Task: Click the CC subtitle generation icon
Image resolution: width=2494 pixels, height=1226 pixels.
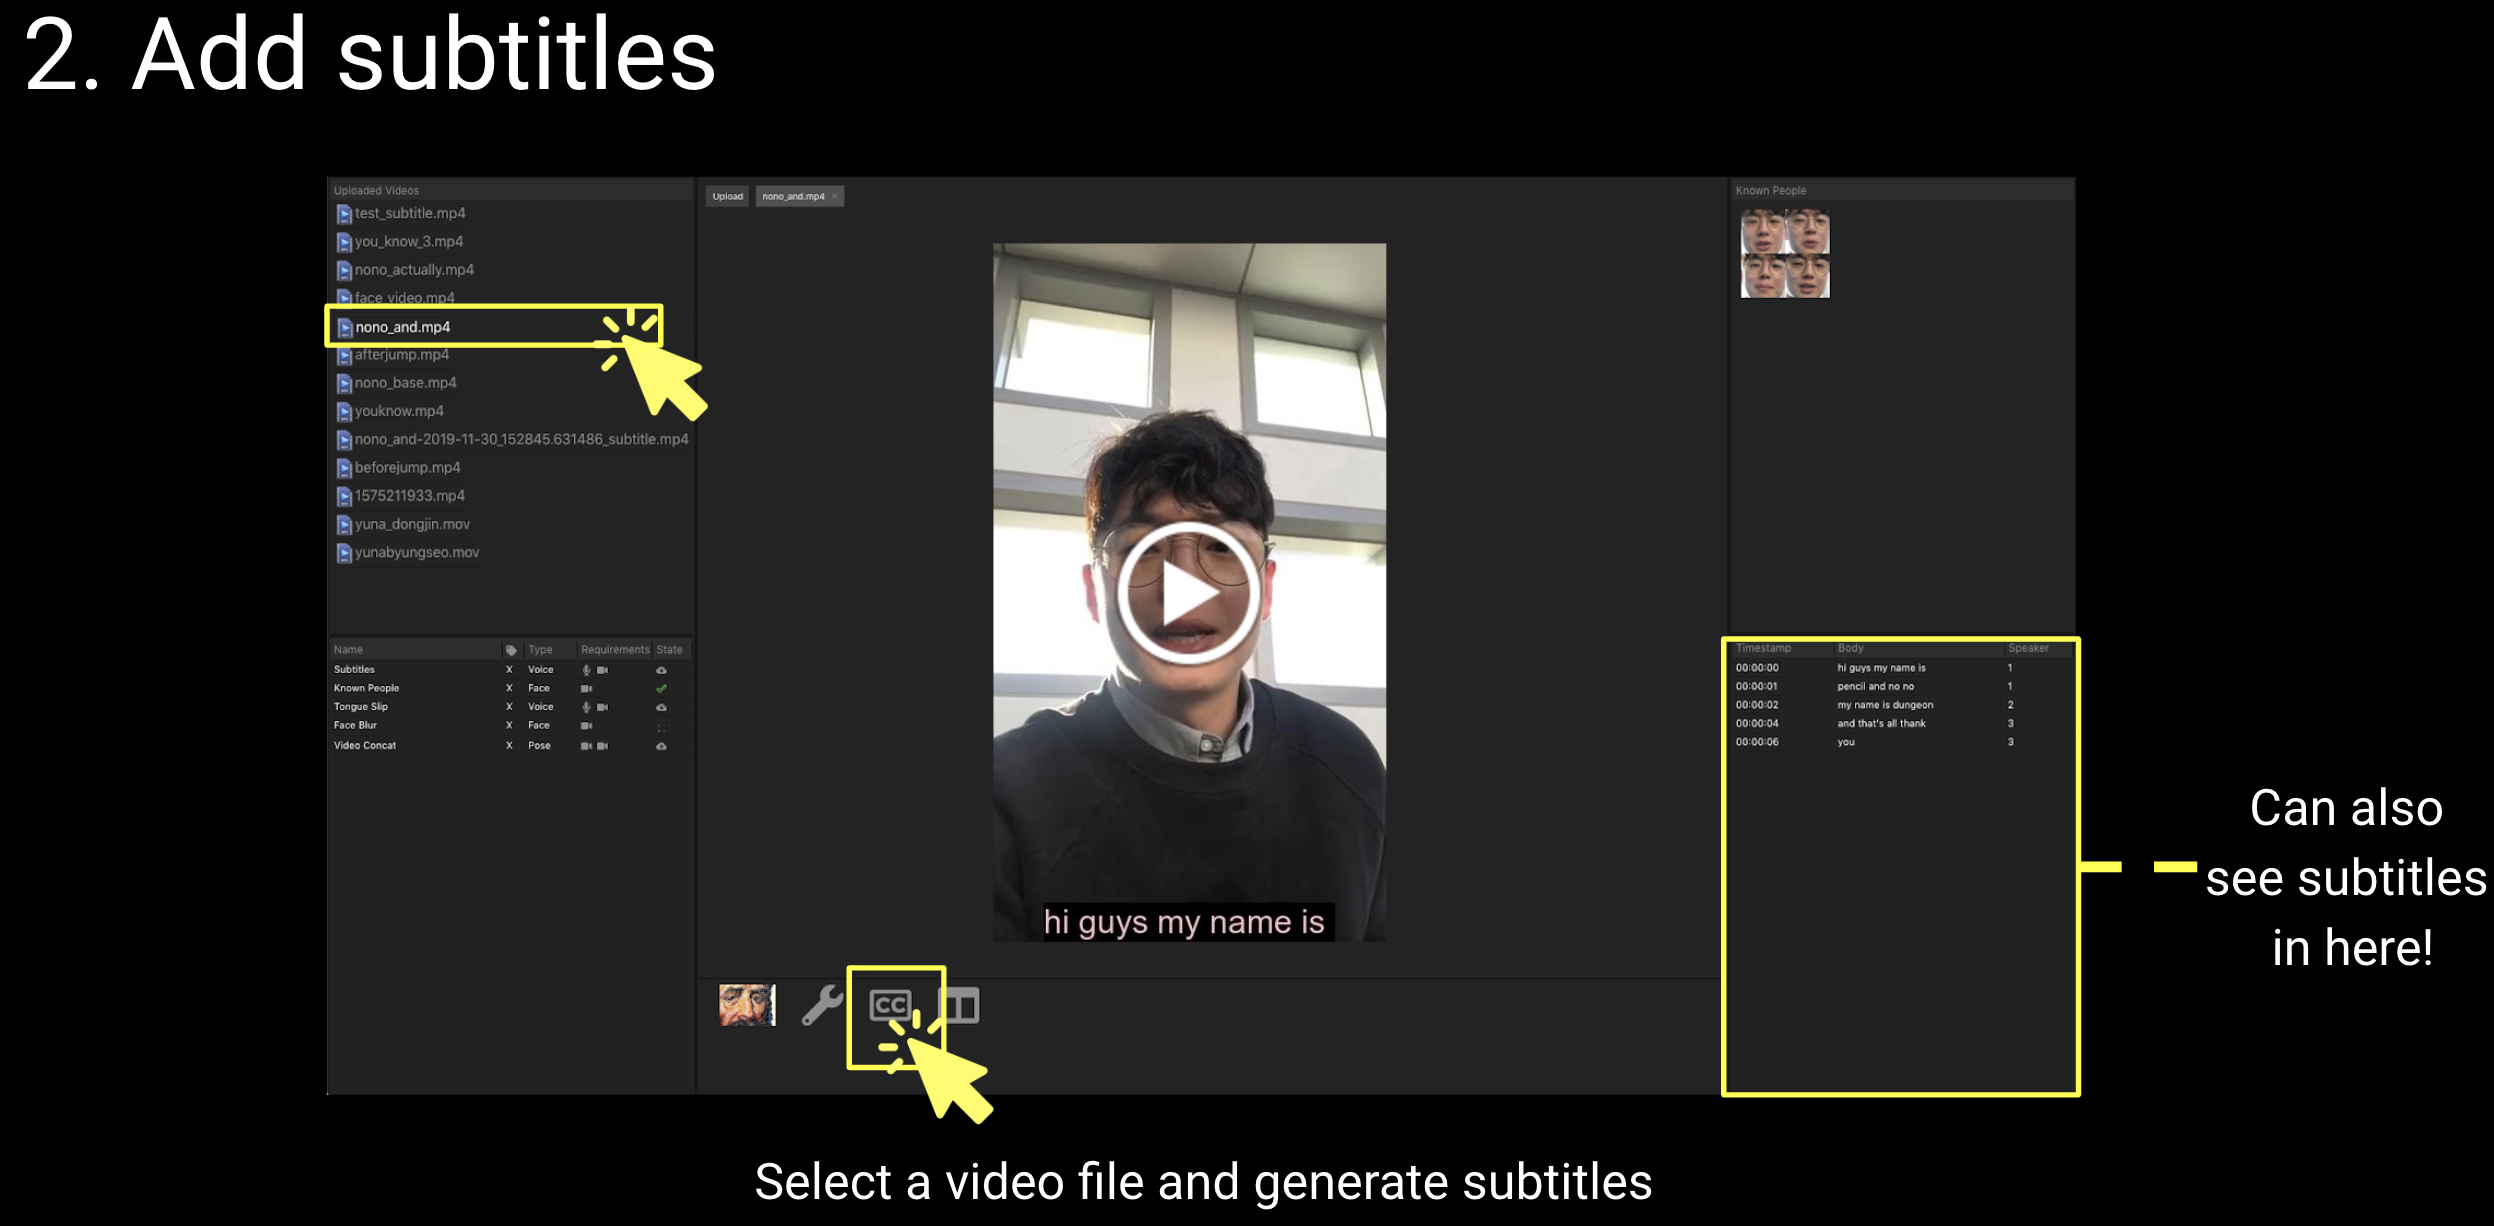Action: [889, 1004]
